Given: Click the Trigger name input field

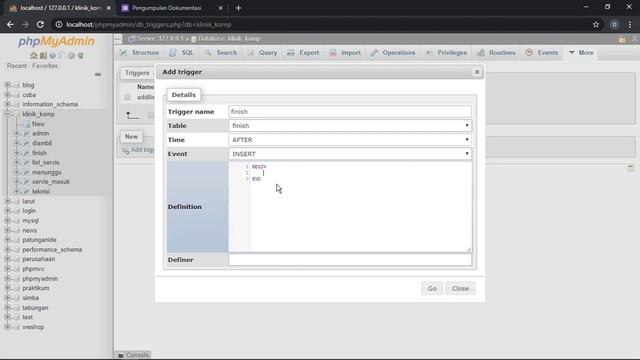Looking at the screenshot, I should pos(350,111).
